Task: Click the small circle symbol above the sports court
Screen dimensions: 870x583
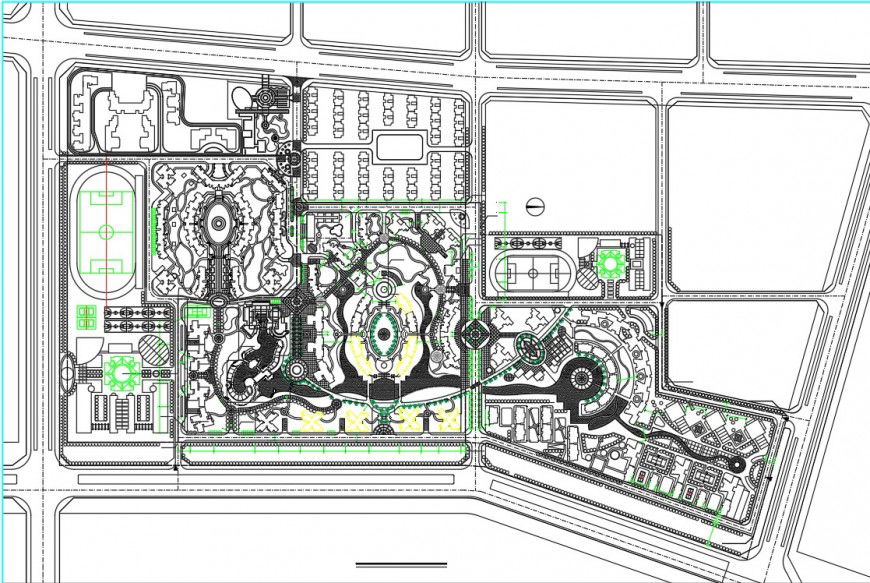Action: (x=534, y=206)
